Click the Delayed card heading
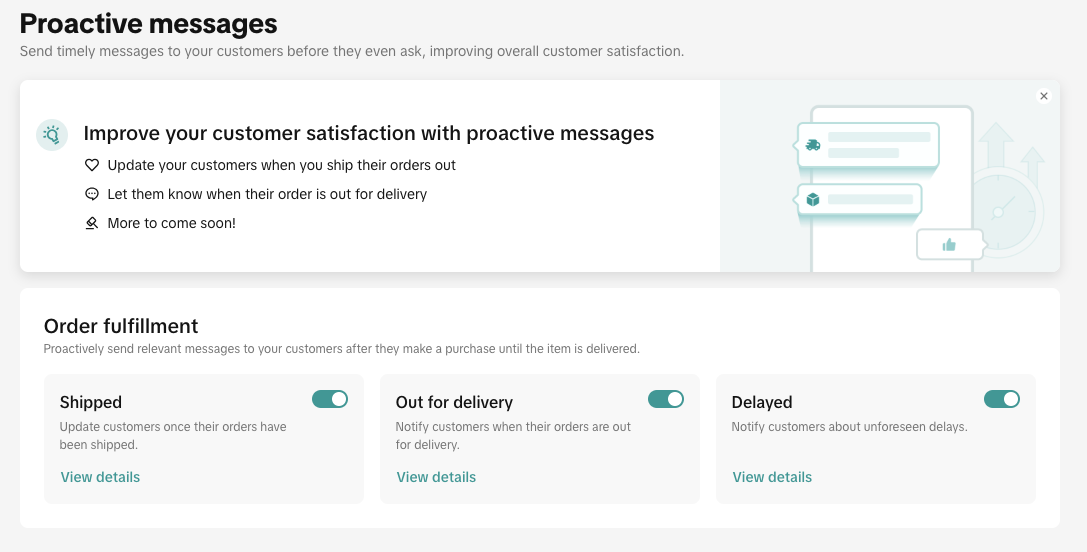1087x552 pixels. point(762,402)
